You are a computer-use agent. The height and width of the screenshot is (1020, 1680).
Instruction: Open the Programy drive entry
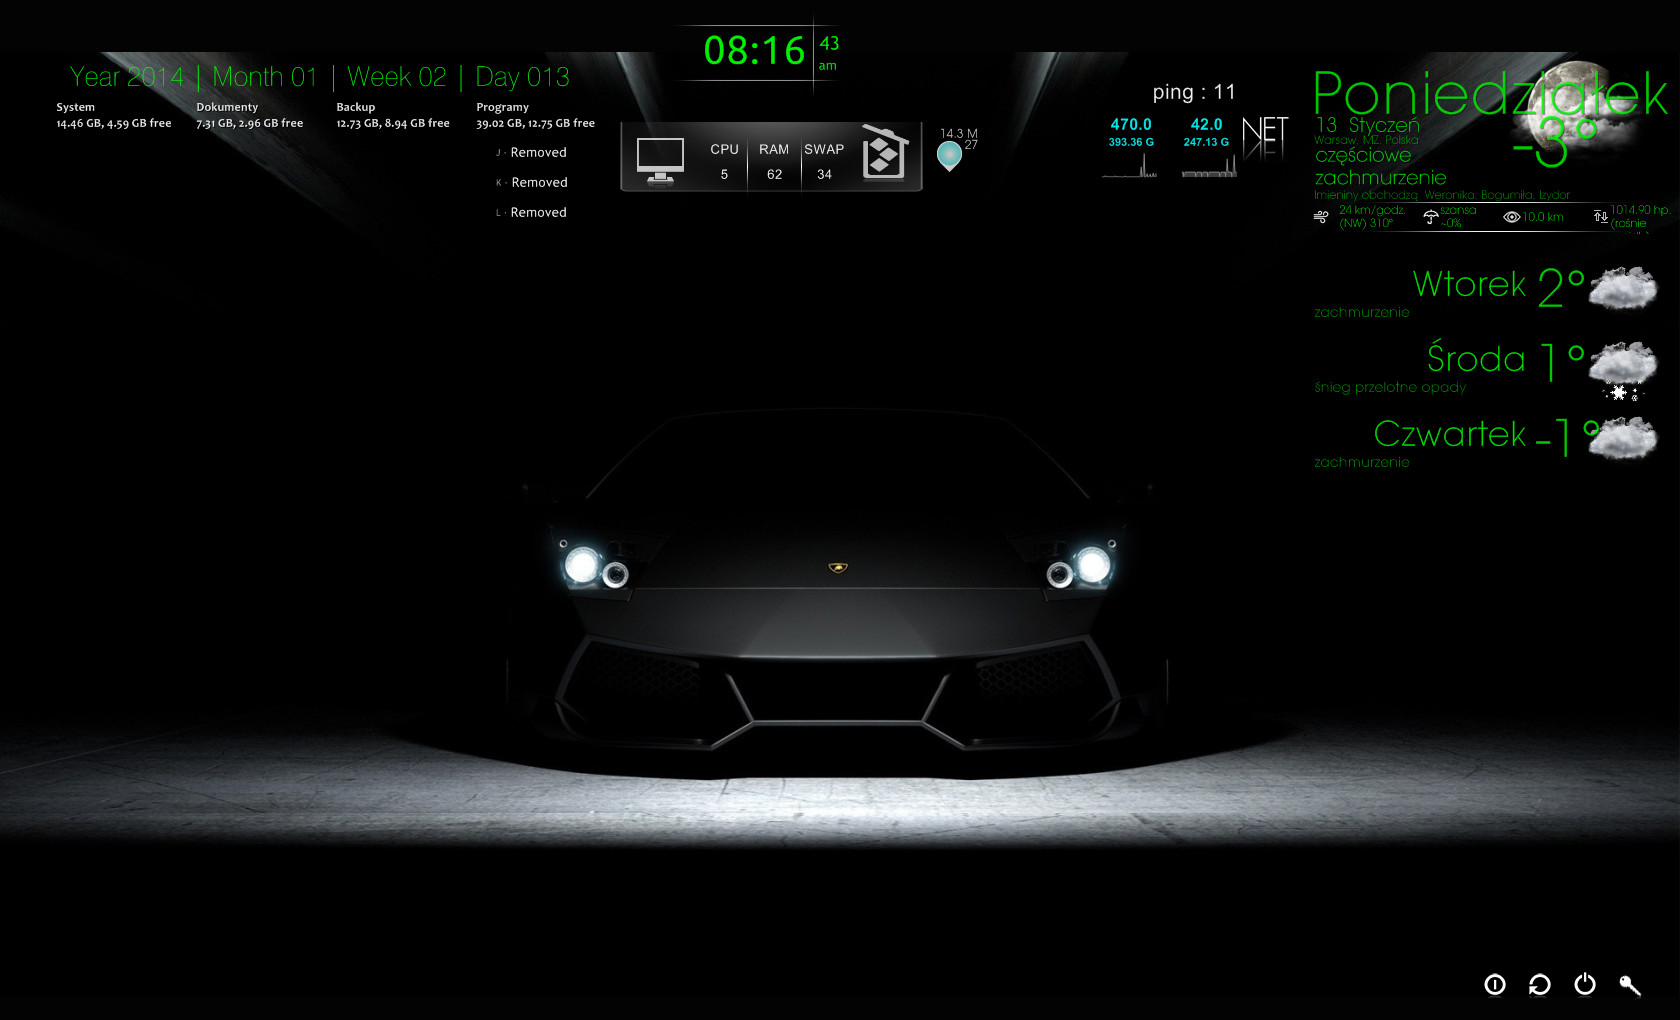point(535,115)
